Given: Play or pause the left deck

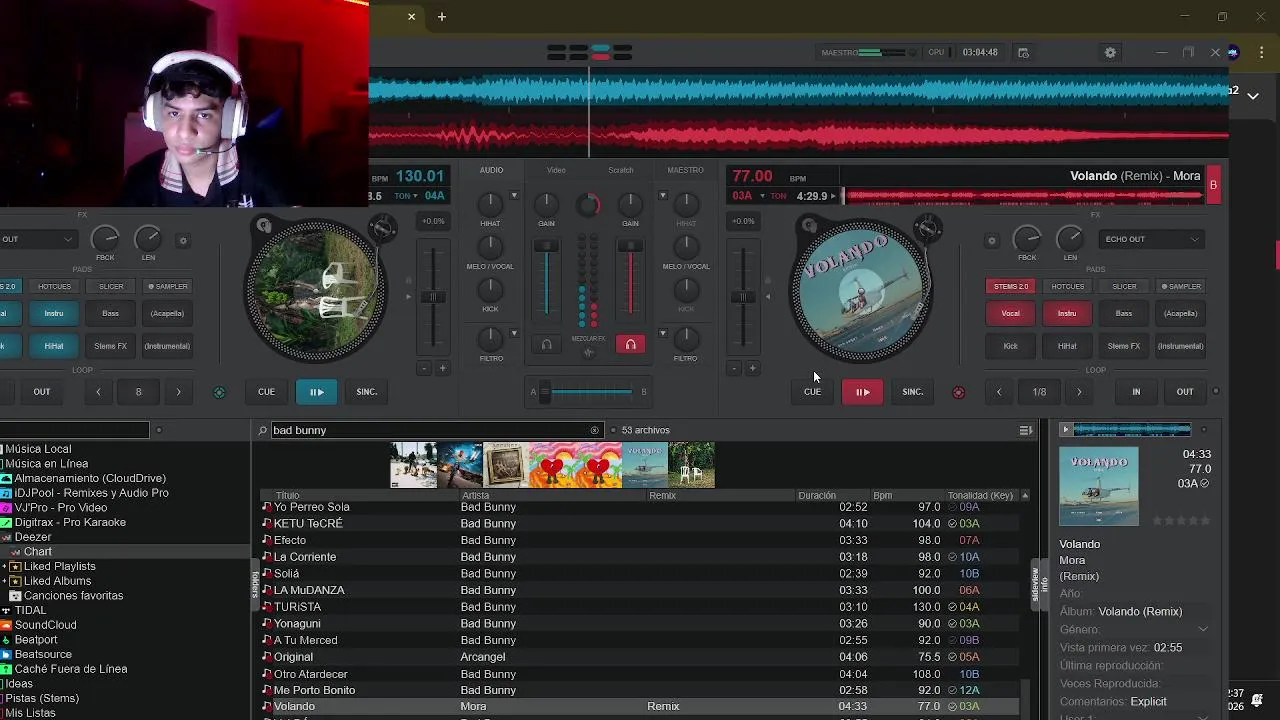Looking at the screenshot, I should click(316, 392).
